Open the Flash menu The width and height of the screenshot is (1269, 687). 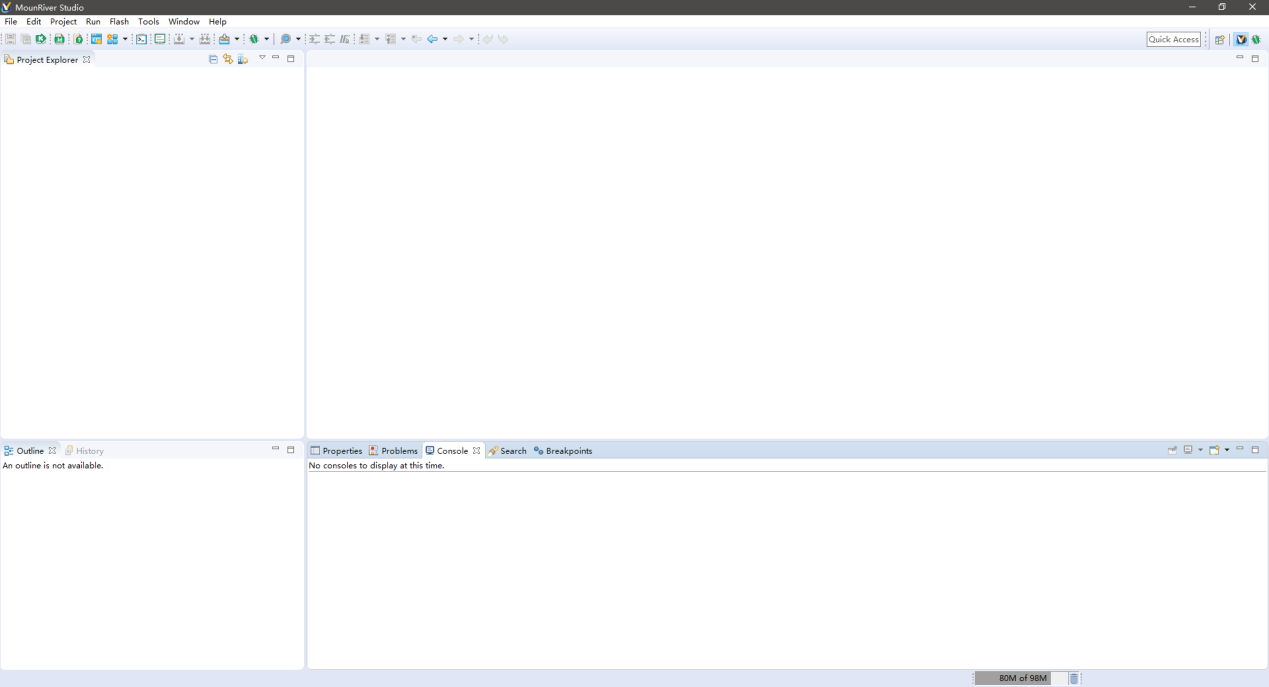[x=119, y=21]
